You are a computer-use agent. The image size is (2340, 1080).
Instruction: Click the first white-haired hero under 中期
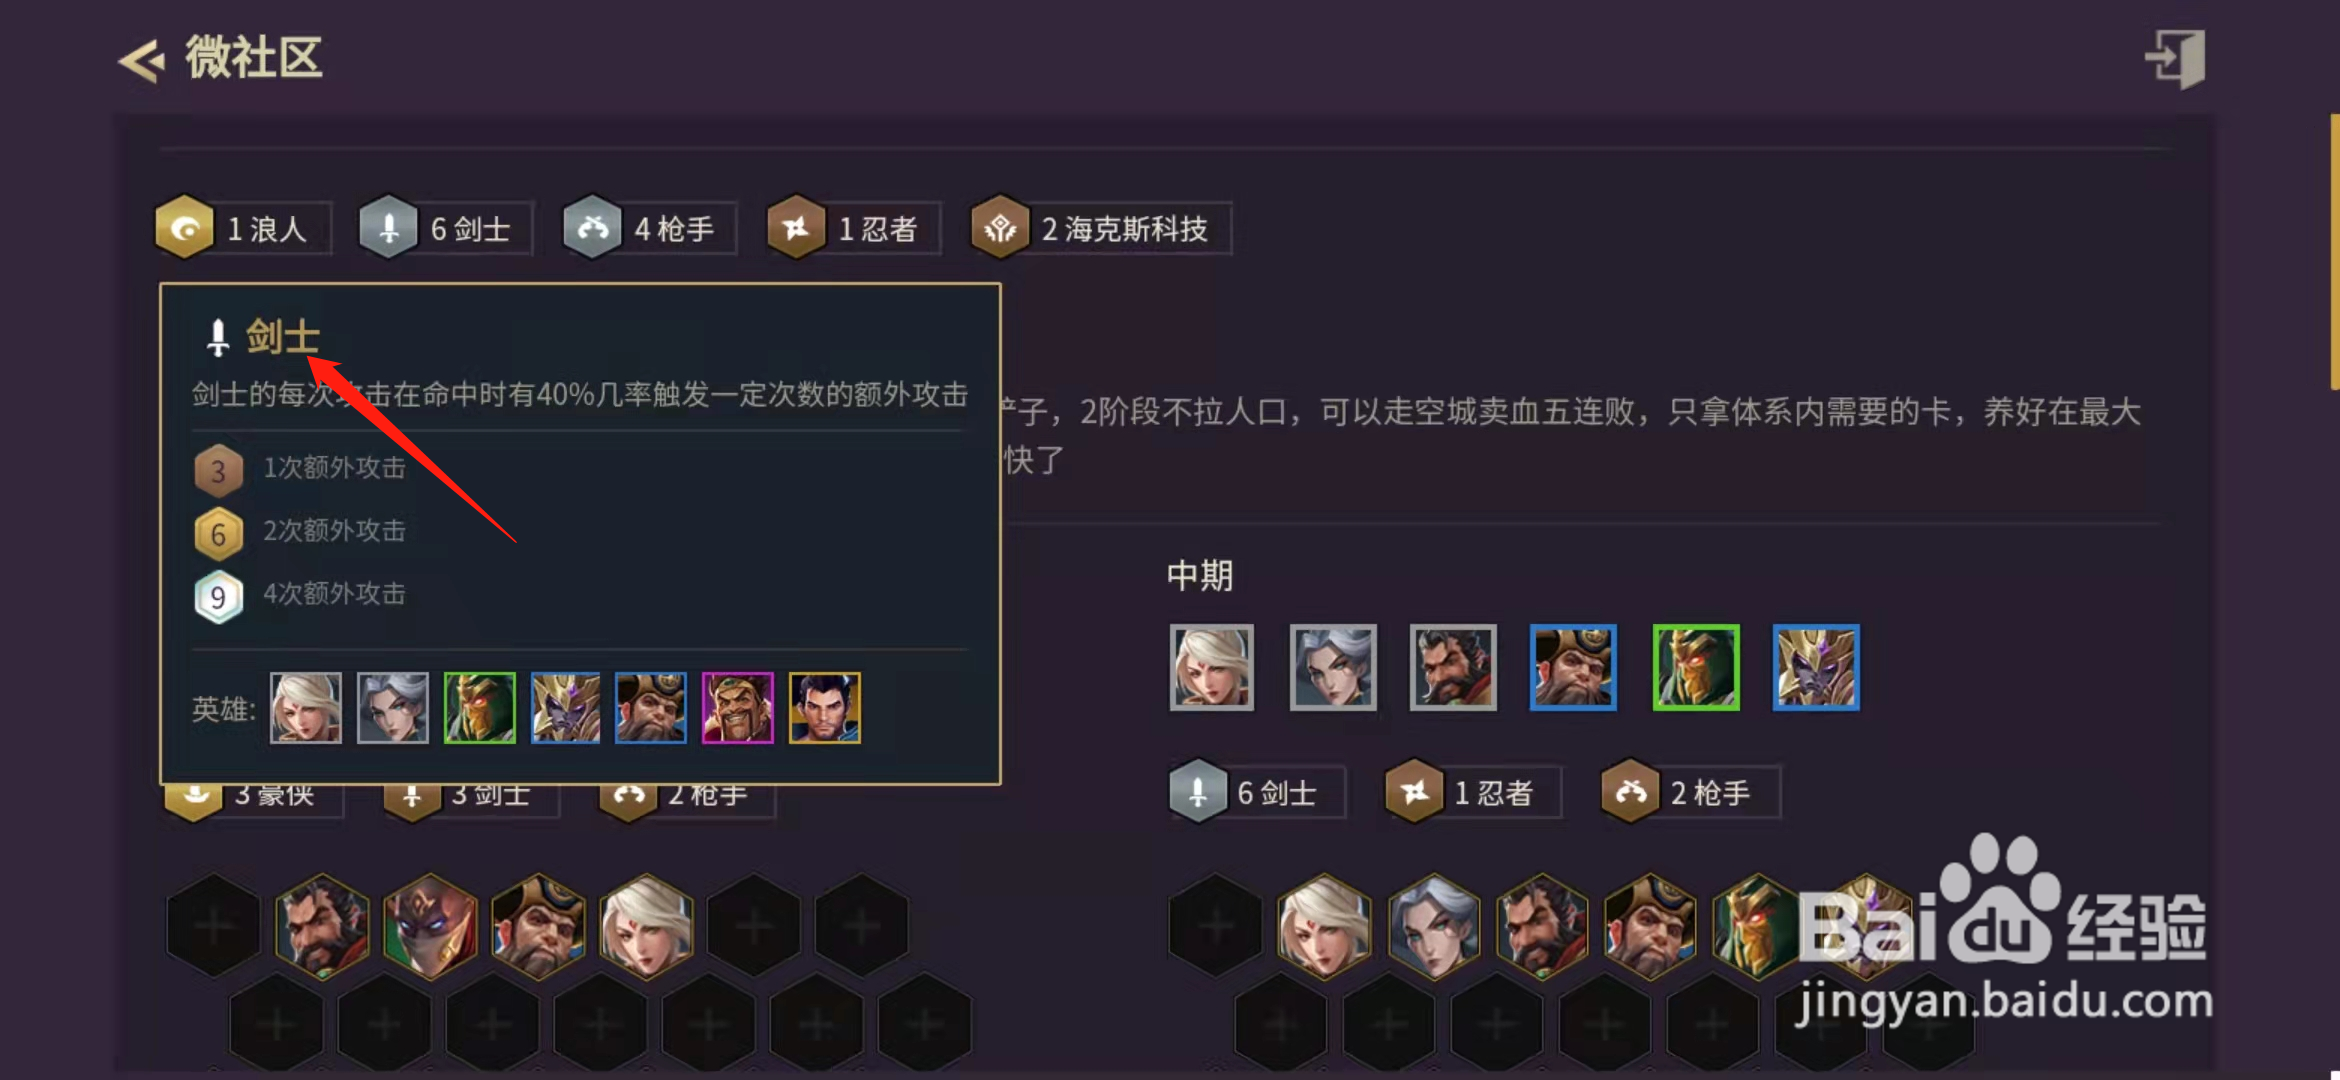coord(1212,668)
